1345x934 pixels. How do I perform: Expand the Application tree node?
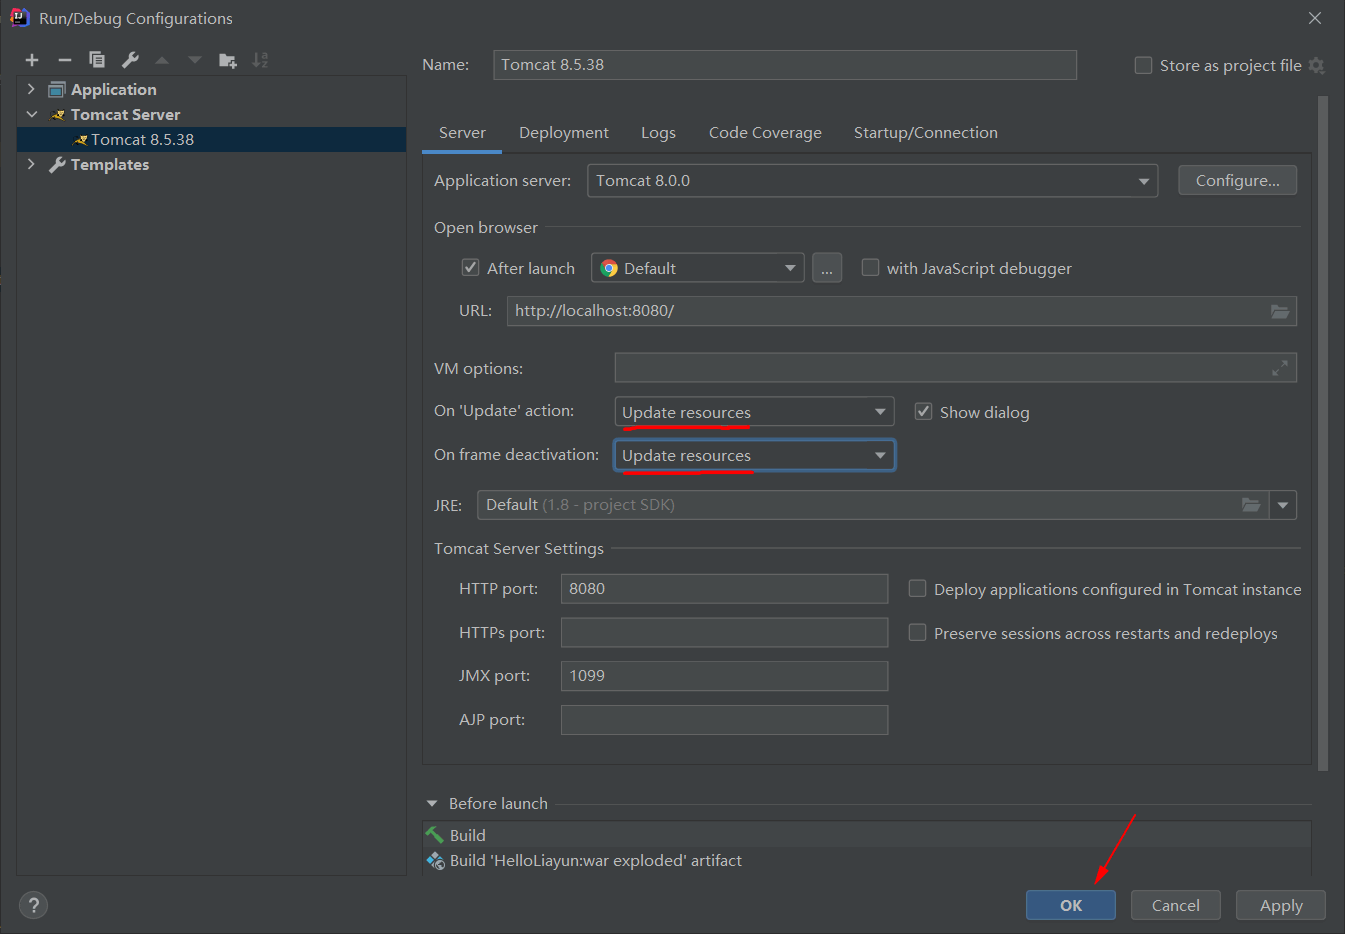[x=31, y=89]
